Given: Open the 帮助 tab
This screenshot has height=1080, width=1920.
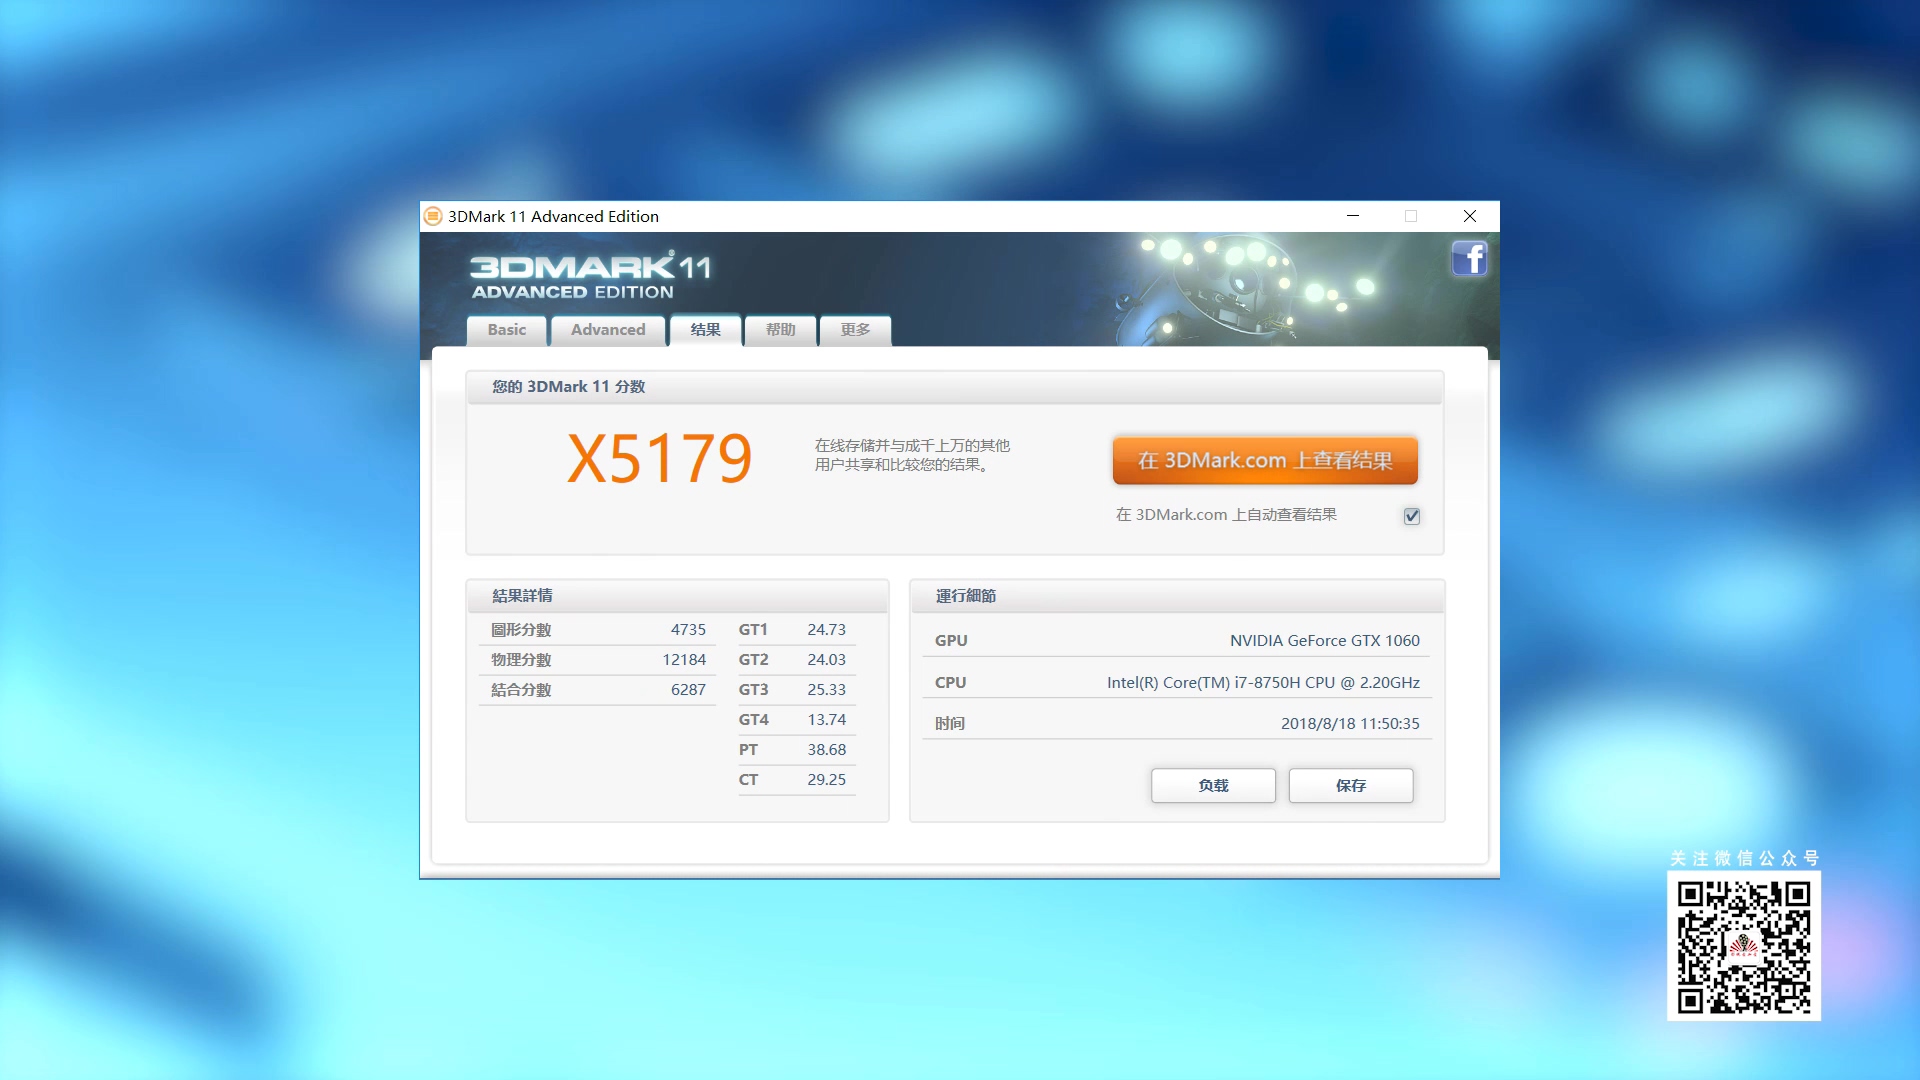Looking at the screenshot, I should 780,330.
